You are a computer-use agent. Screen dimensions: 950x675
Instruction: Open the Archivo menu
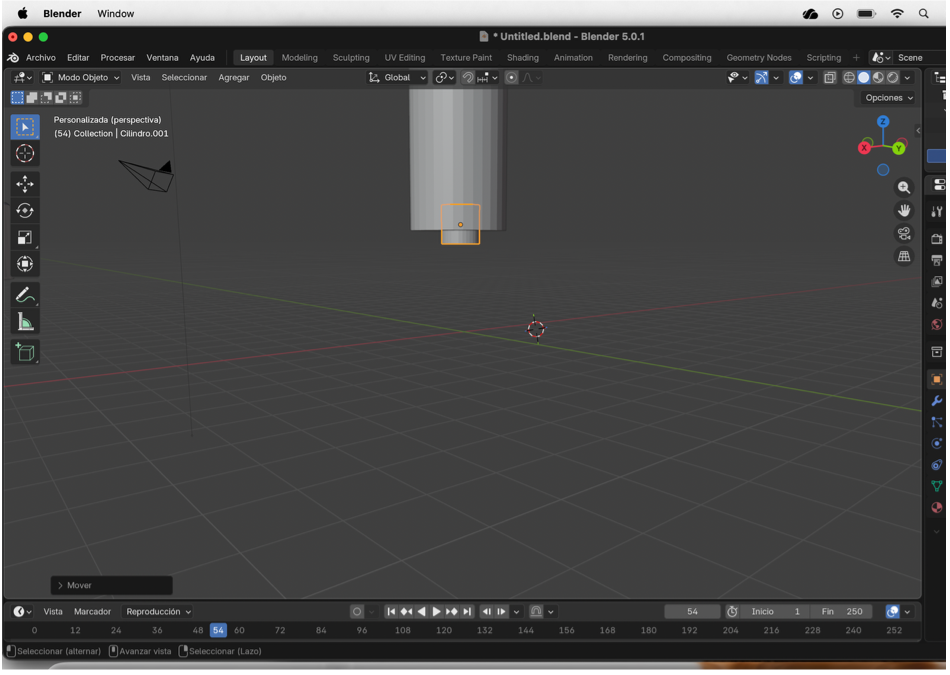pyautogui.click(x=41, y=58)
